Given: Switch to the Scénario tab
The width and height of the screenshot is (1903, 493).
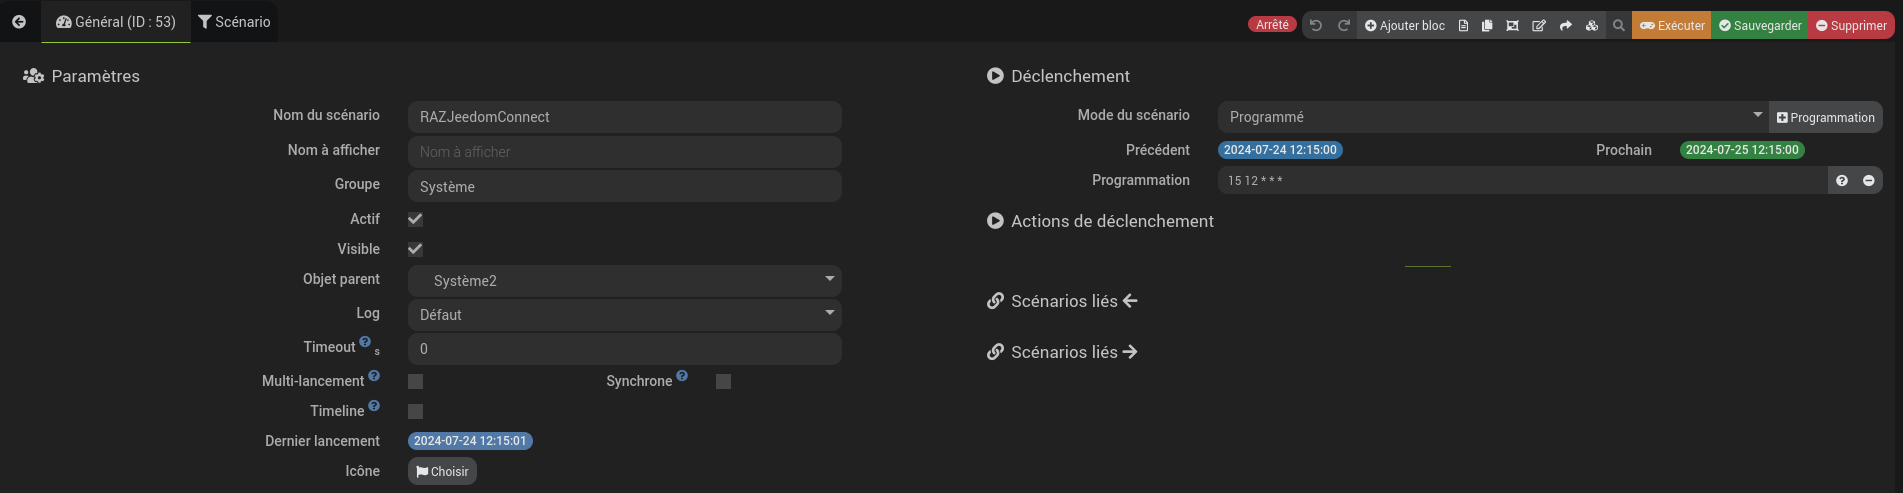Looking at the screenshot, I should click(234, 21).
